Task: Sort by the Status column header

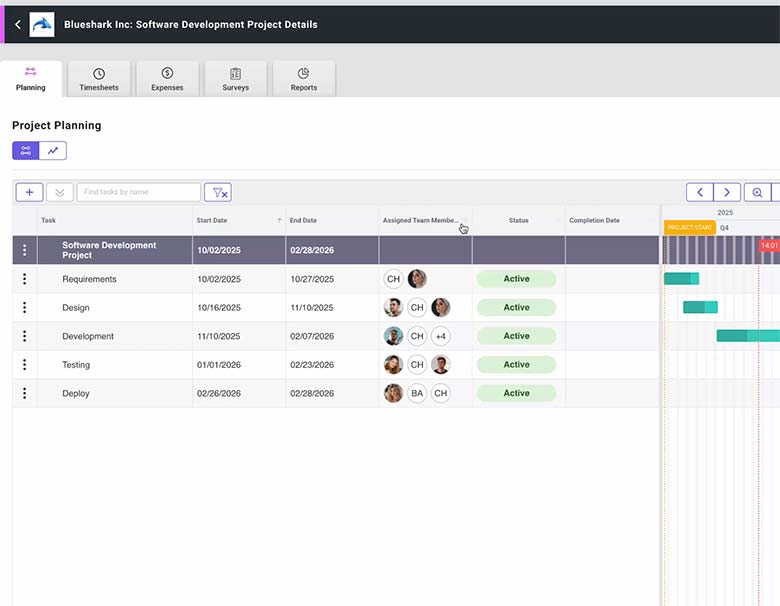Action: (x=518, y=220)
